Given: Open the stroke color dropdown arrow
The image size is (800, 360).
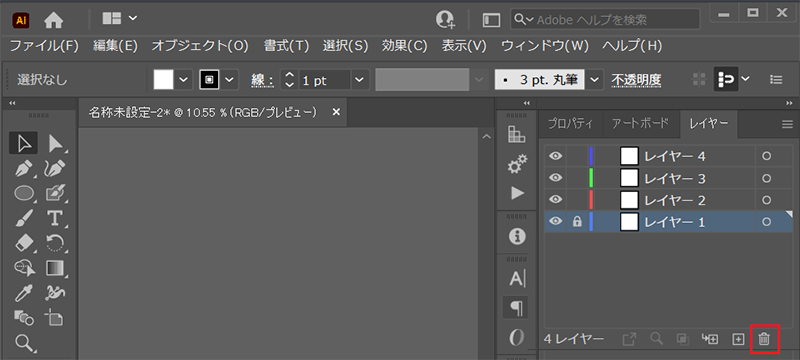Looking at the screenshot, I should coord(230,80).
